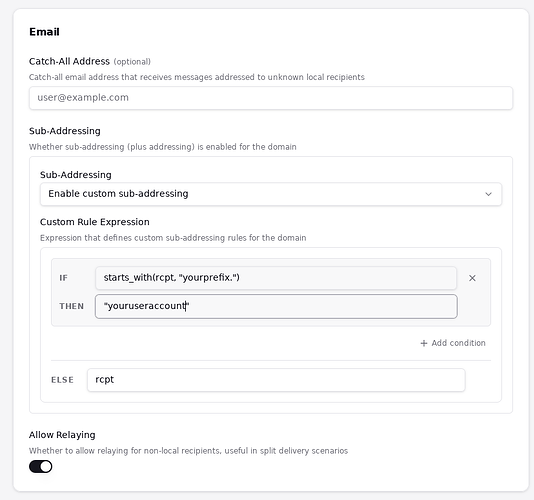Viewport: 534px width, 500px height.
Task: Select the THEN field containing youruseraccount
Action: point(276,307)
